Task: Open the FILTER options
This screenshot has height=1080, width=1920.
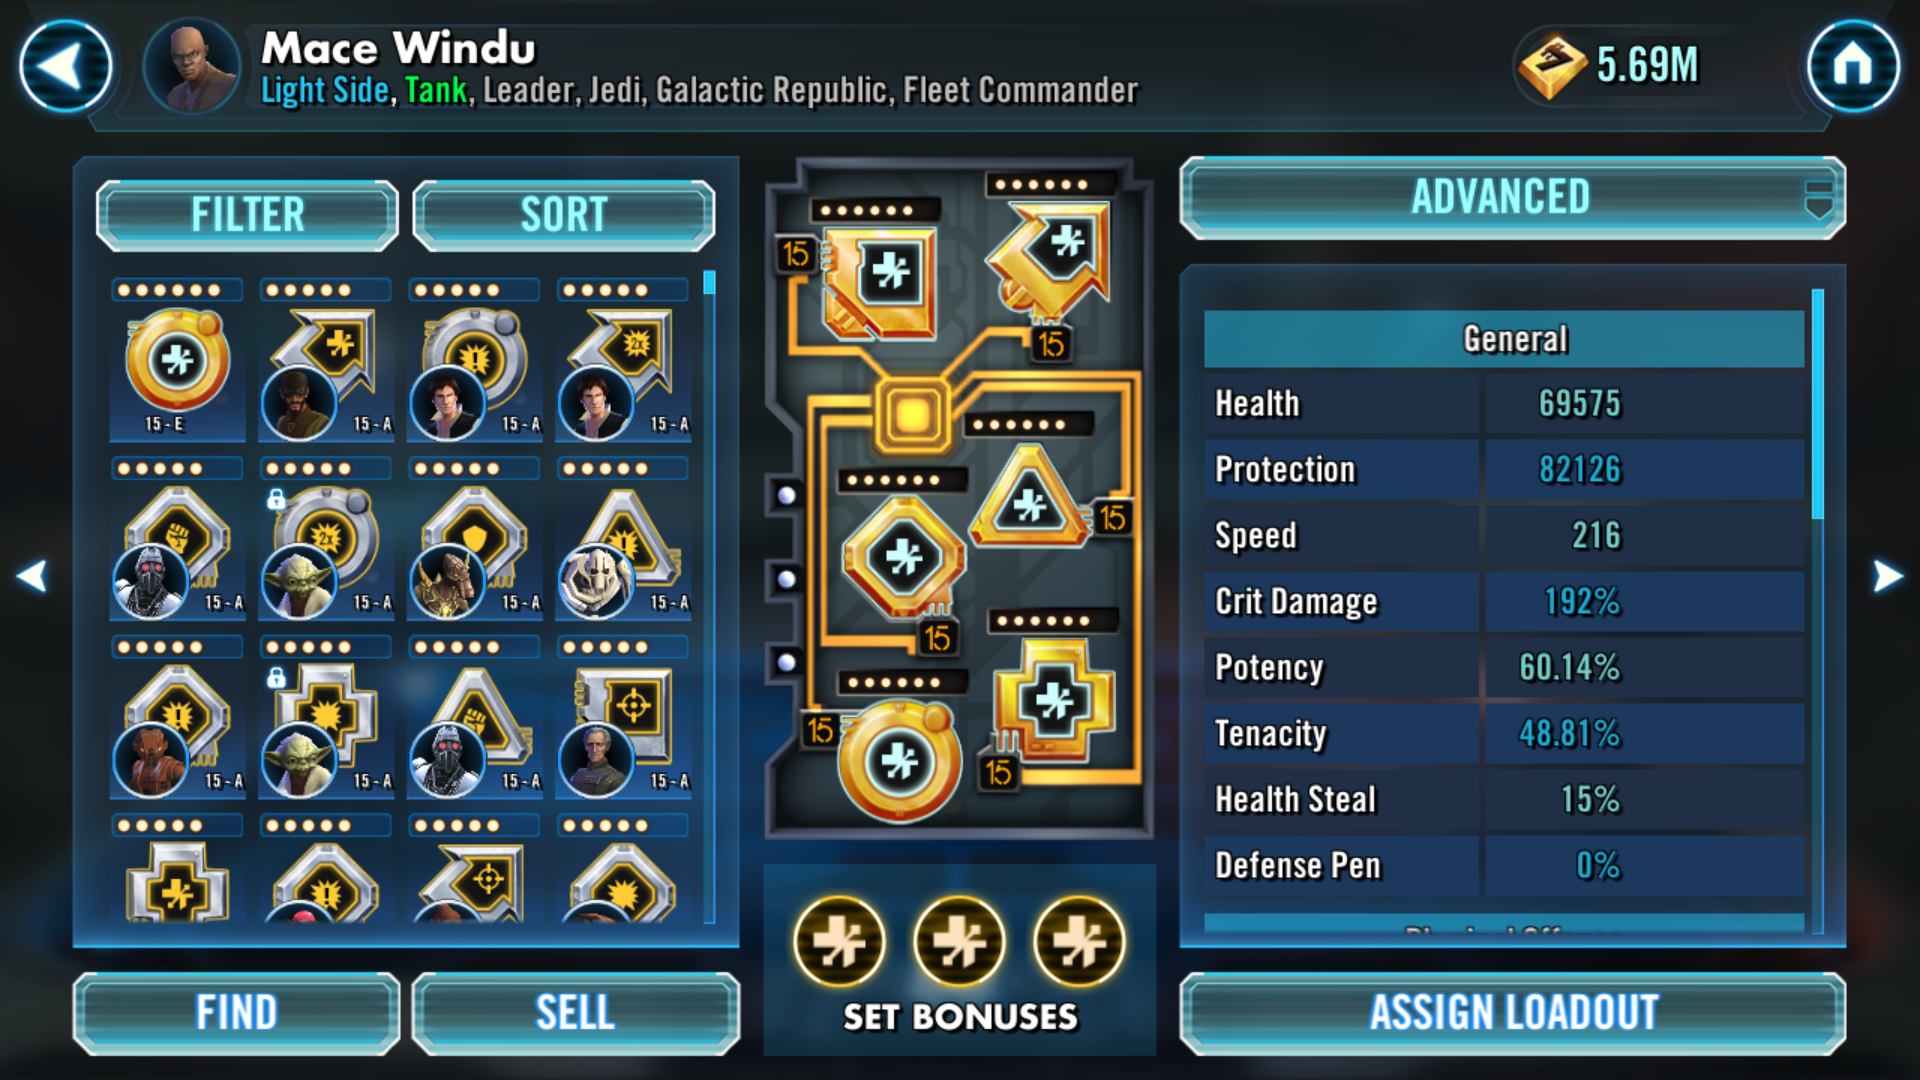Action: [x=248, y=215]
